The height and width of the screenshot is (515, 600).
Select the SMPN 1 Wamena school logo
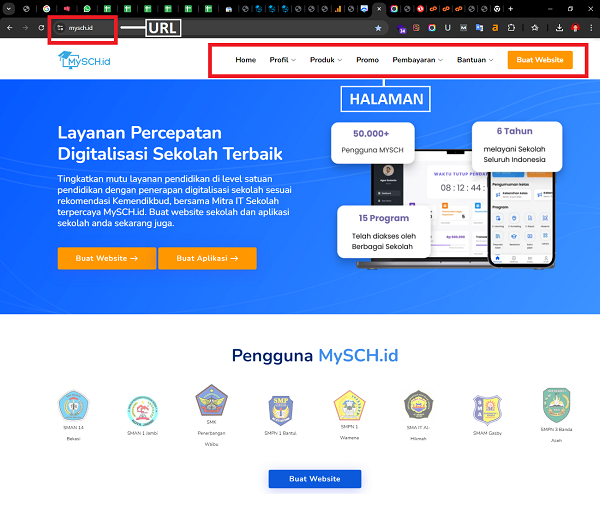(349, 405)
